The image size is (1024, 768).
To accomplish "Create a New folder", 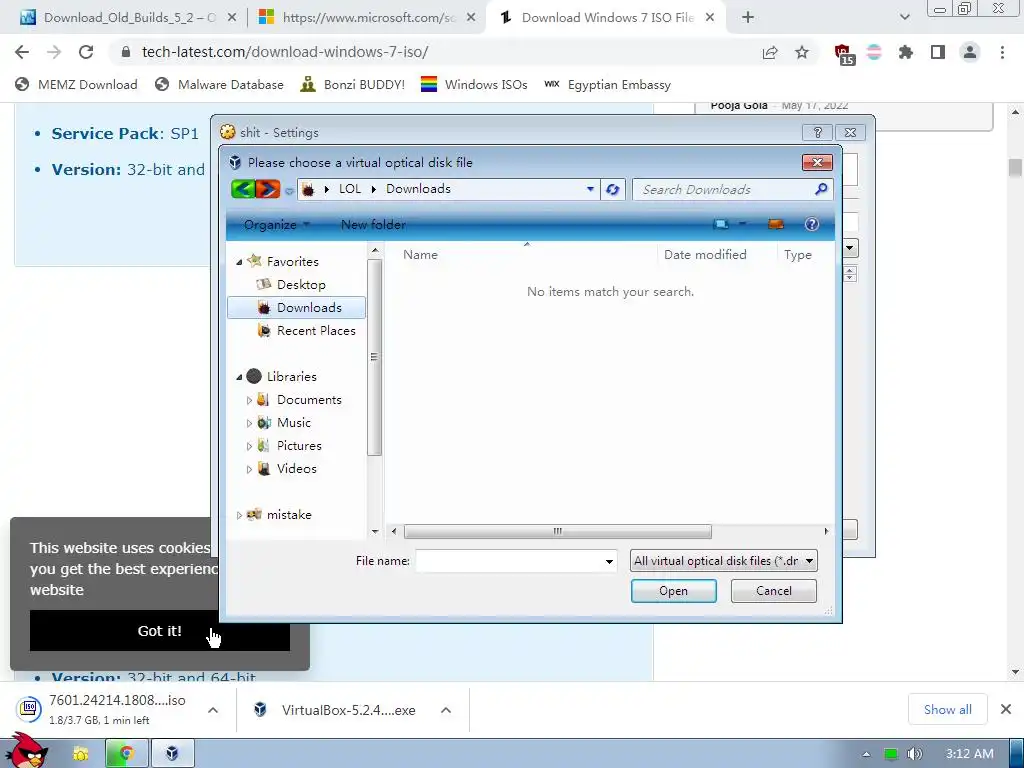I will [x=373, y=225].
